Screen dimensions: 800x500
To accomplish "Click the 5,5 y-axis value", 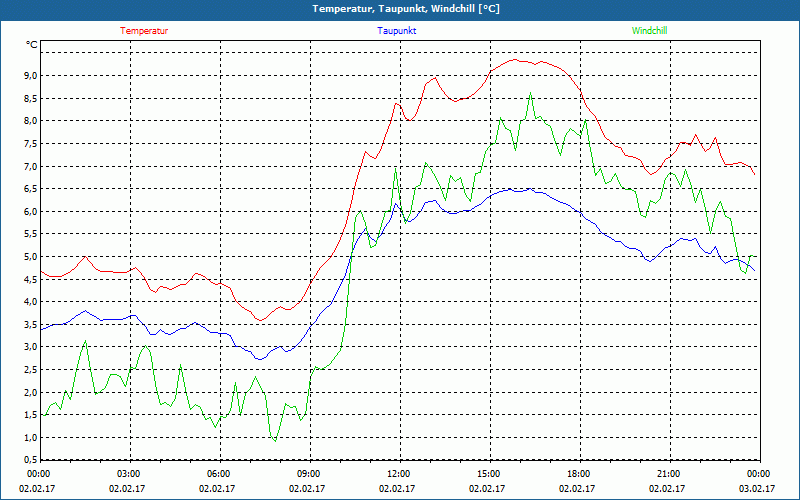I will point(31,234).
